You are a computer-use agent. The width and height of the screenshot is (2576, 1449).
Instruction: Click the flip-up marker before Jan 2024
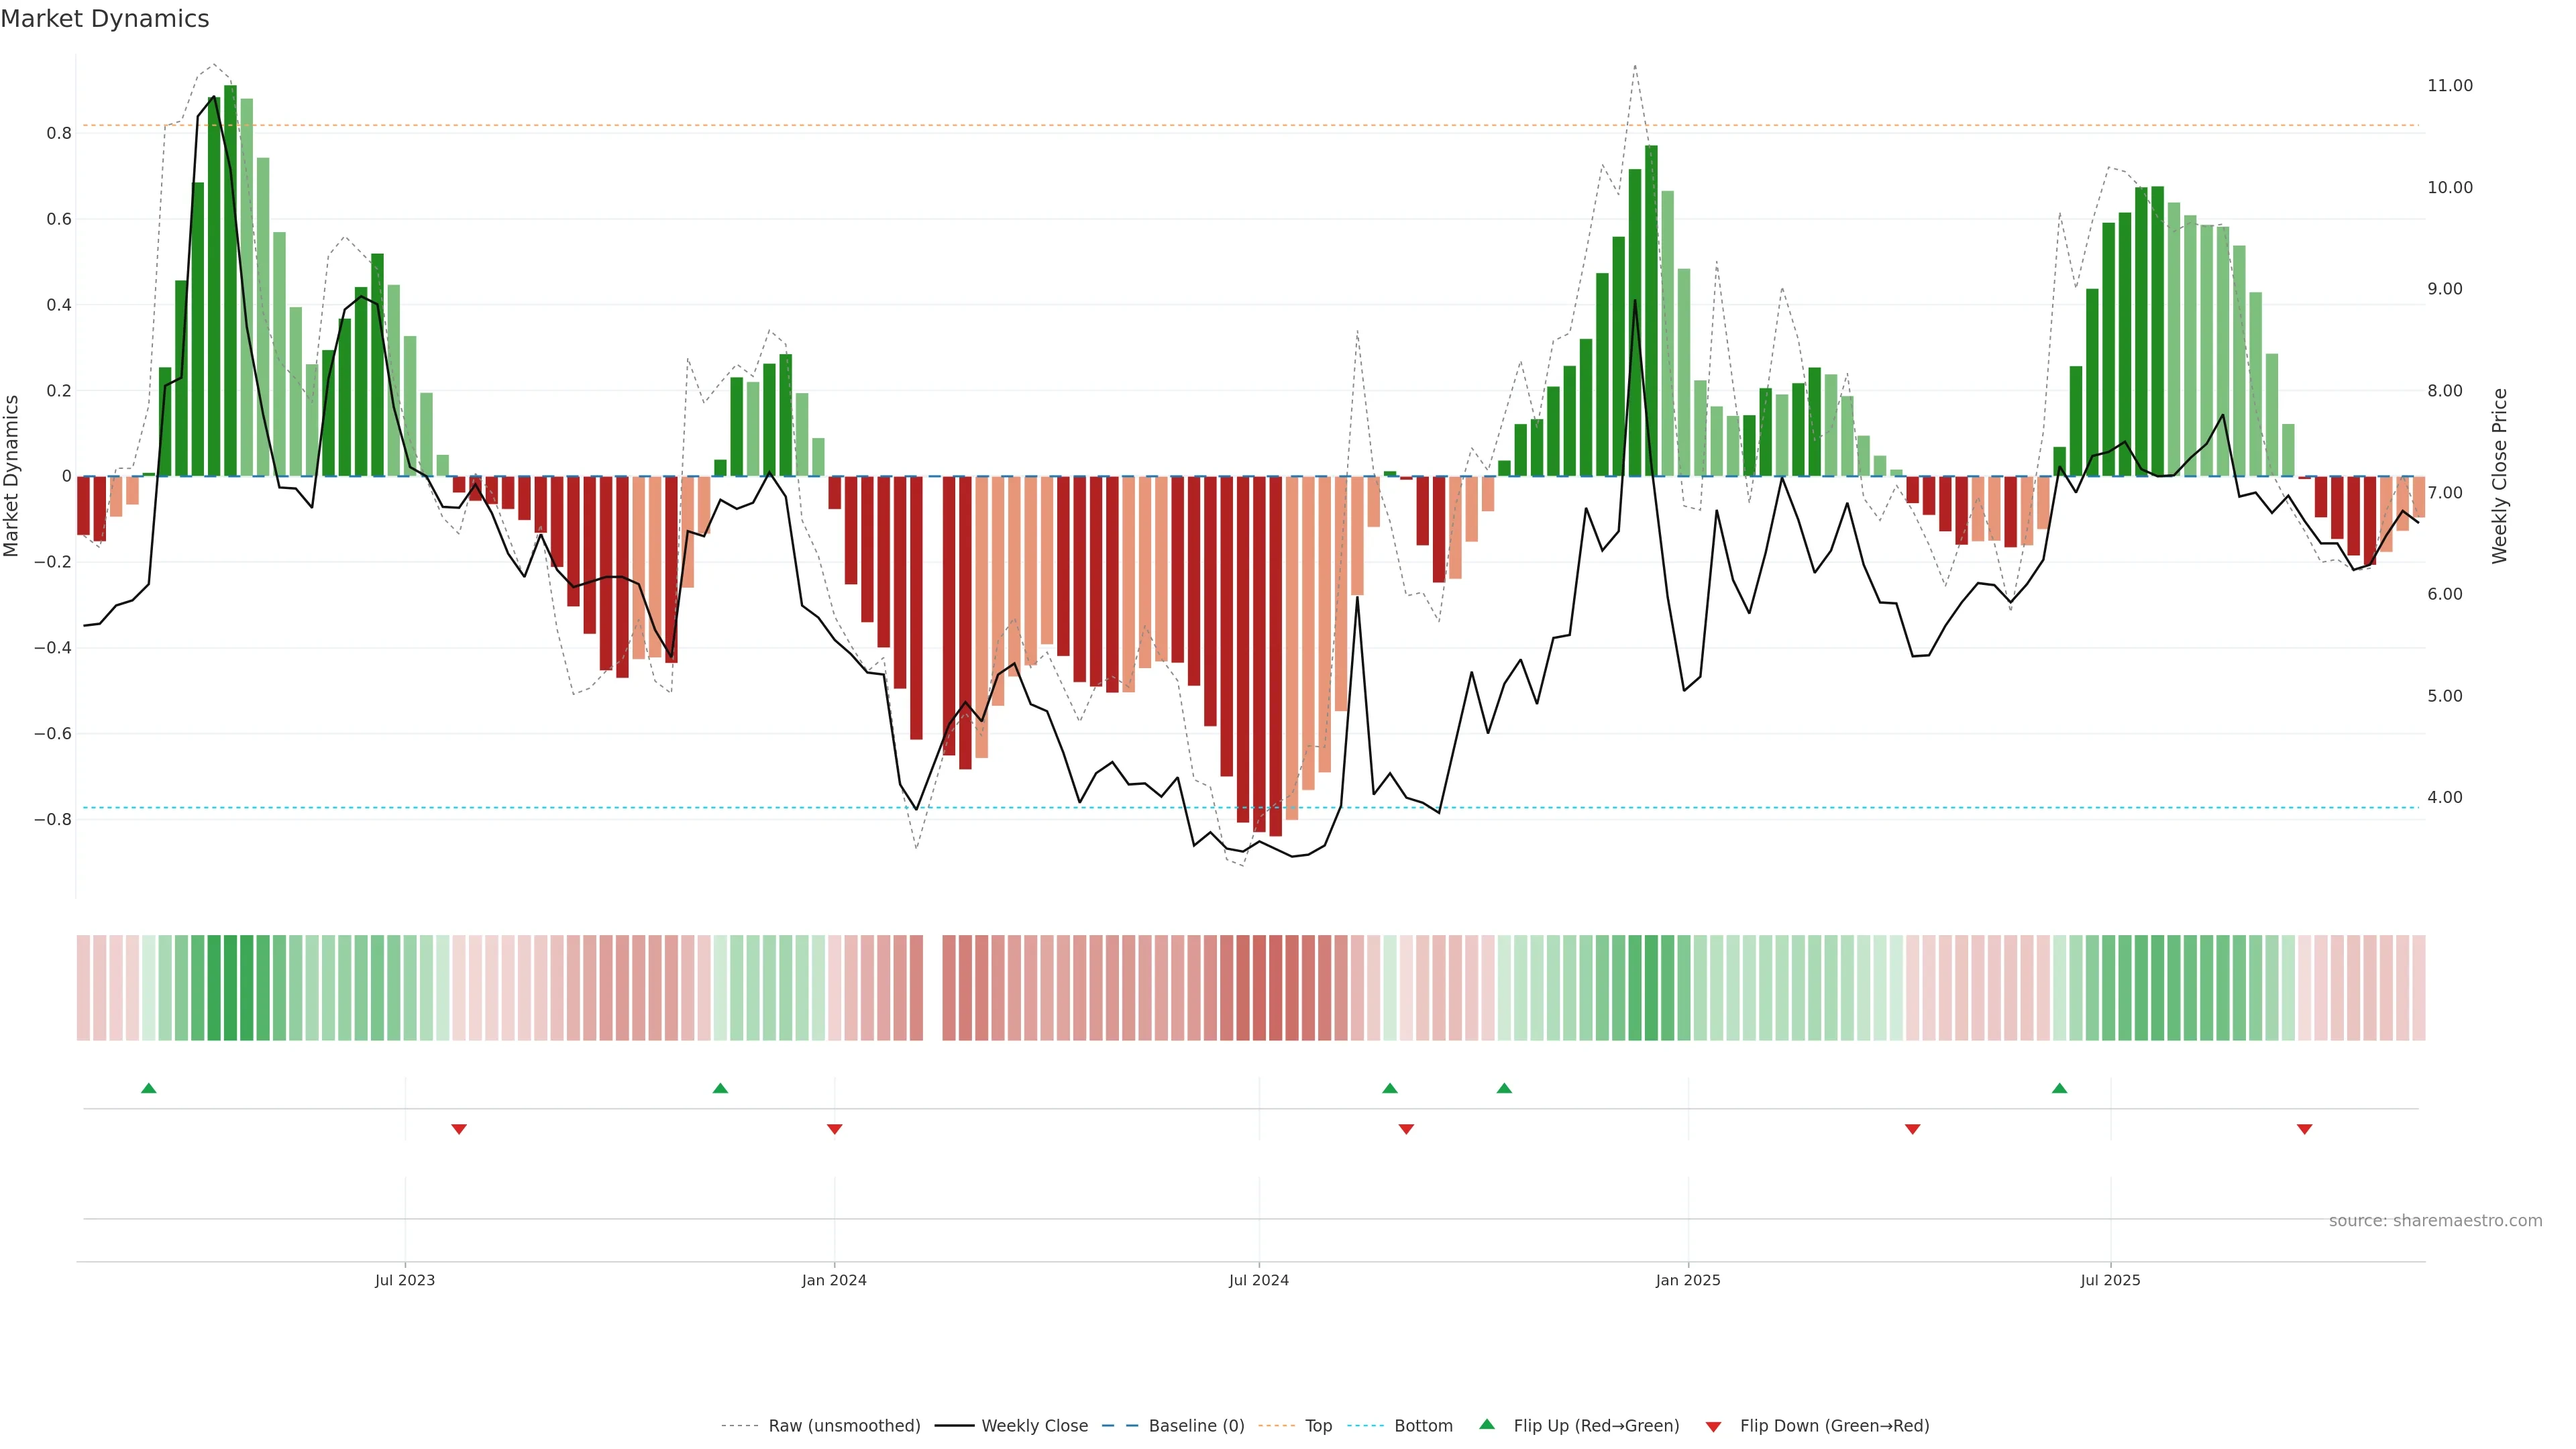coord(720,1088)
